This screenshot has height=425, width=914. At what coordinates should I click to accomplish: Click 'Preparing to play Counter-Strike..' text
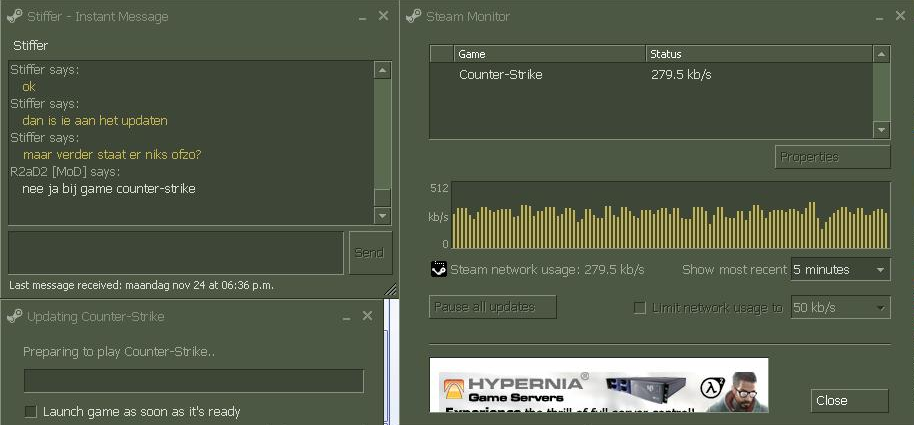119,352
